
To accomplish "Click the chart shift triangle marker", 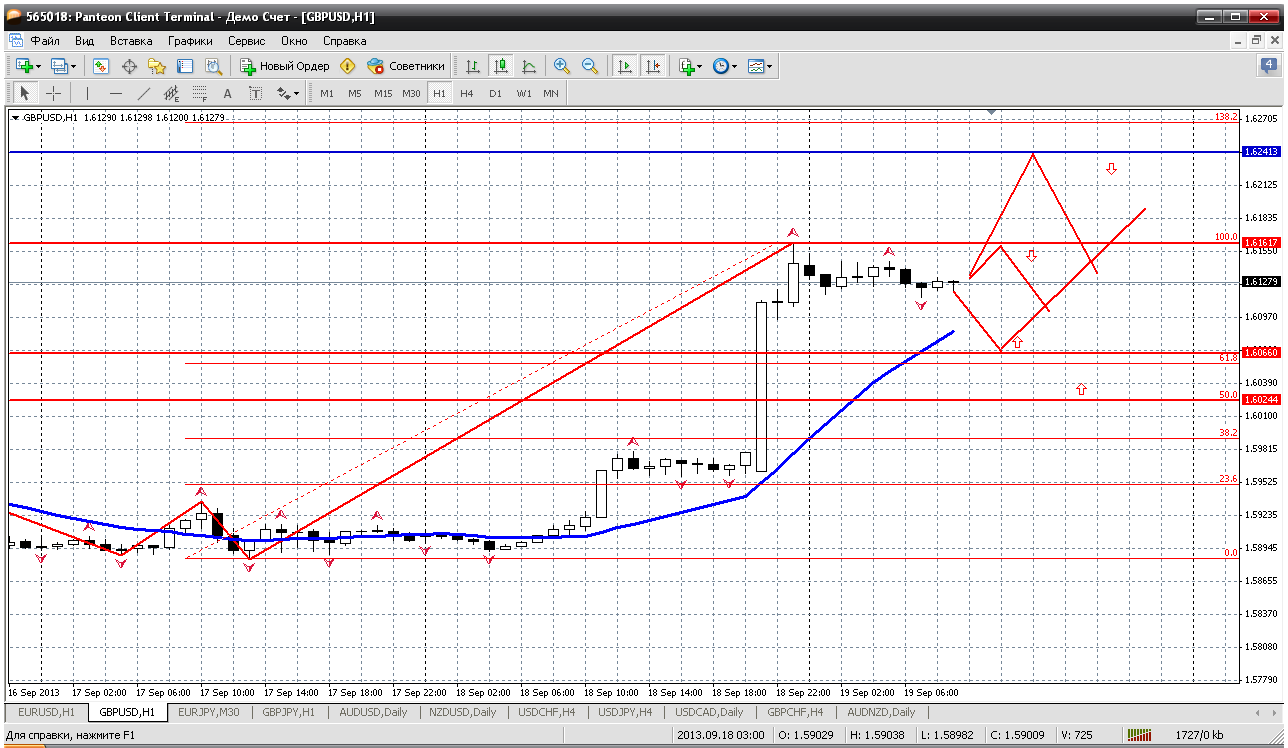I will tap(992, 112).
